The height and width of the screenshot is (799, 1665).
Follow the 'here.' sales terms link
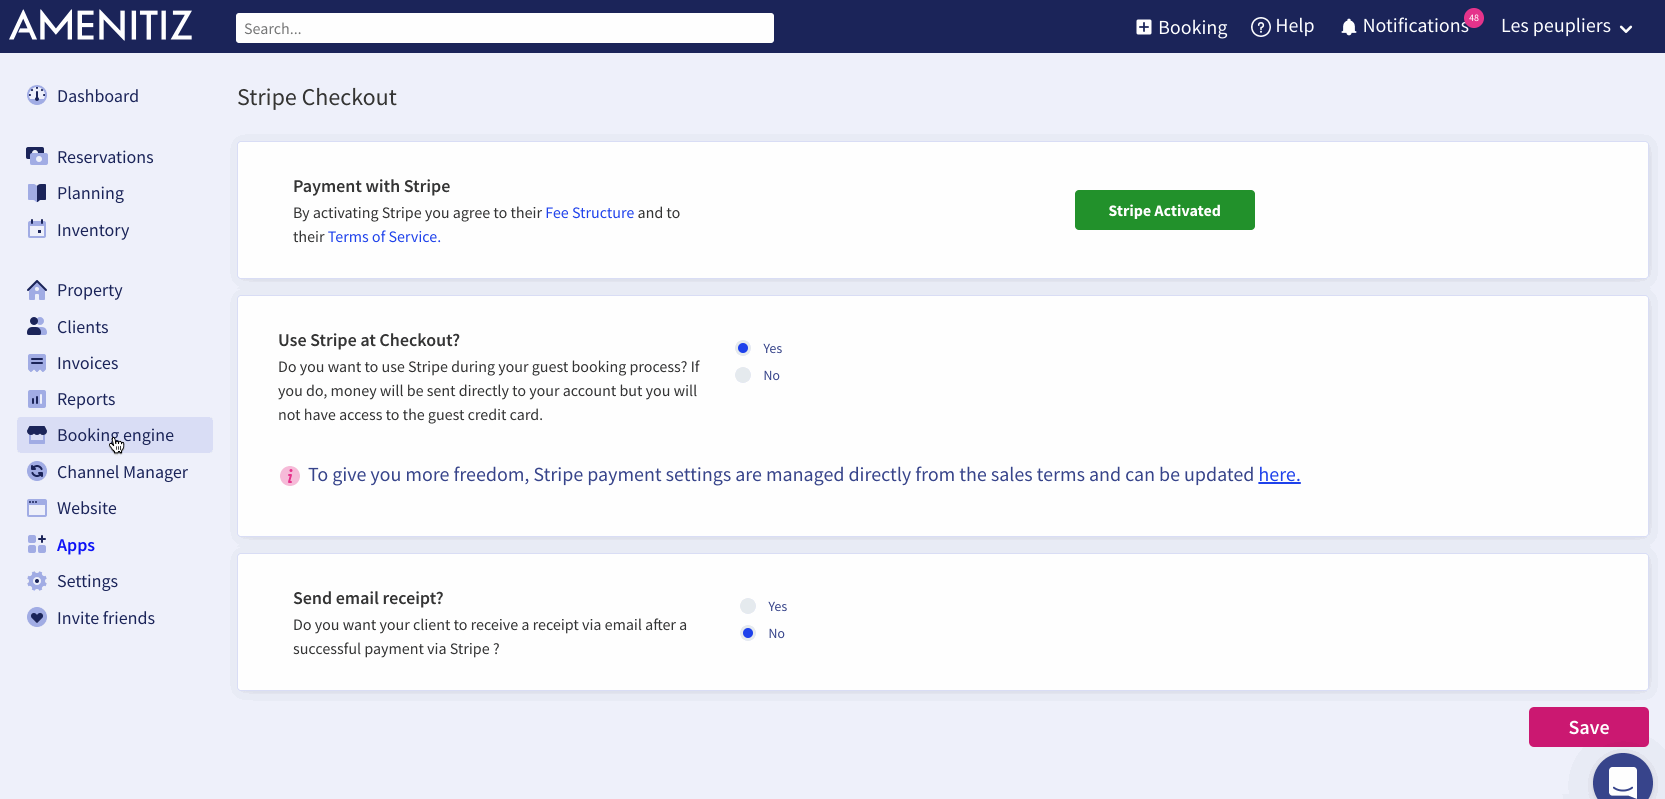click(x=1279, y=475)
